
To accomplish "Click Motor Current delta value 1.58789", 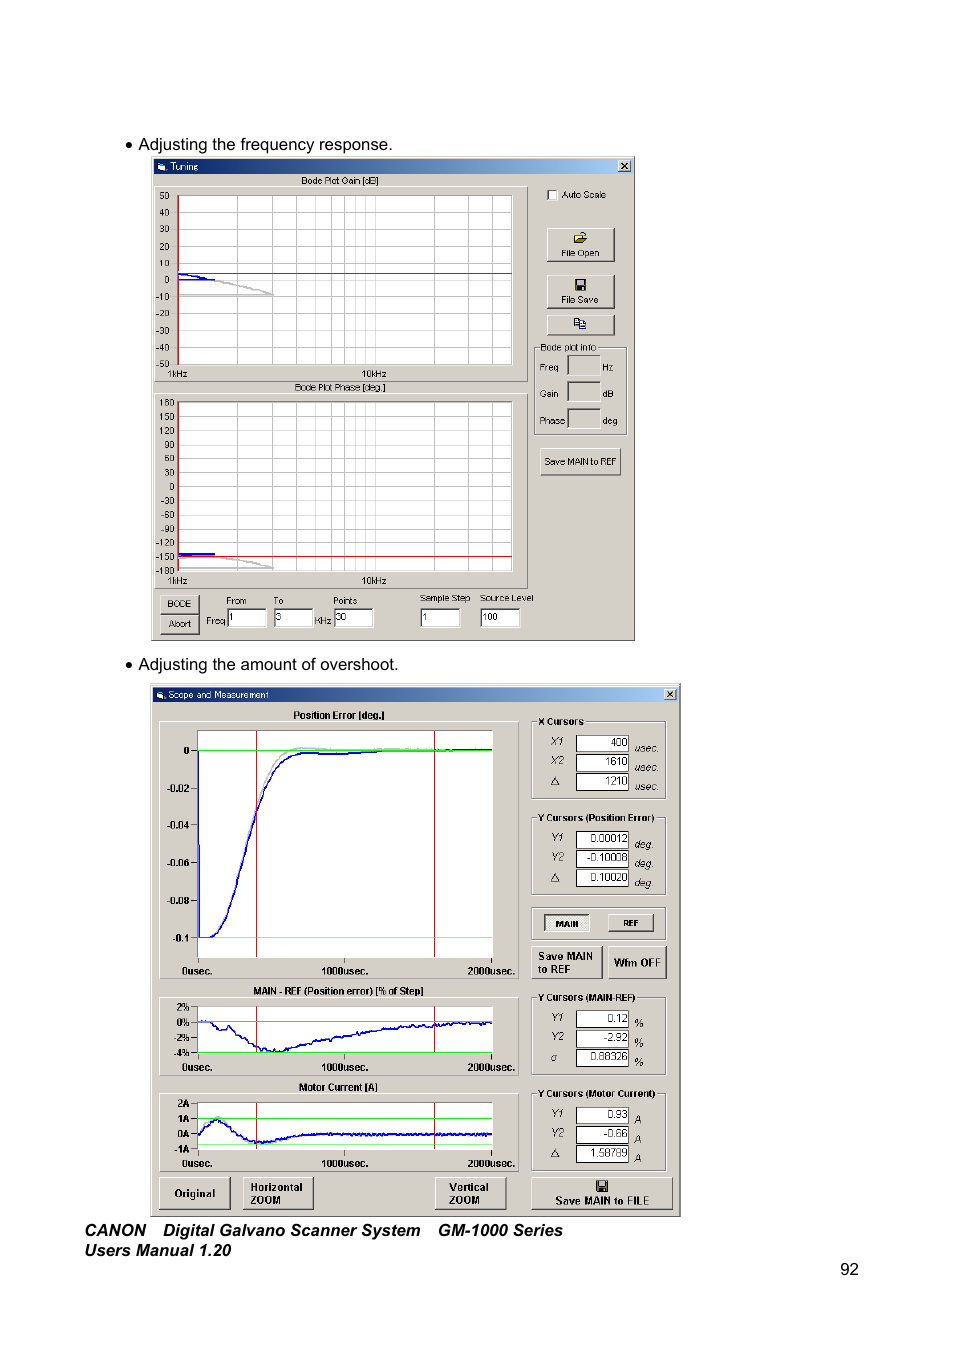I will click(x=602, y=1153).
